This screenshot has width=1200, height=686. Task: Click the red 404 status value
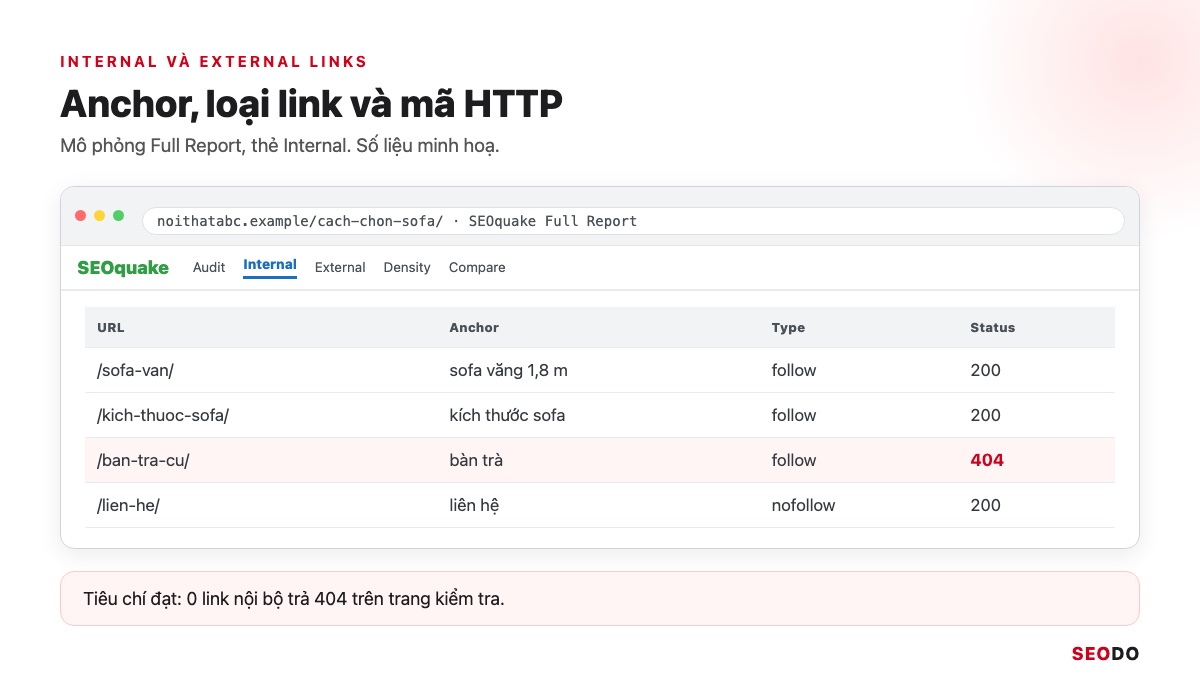tap(987, 460)
